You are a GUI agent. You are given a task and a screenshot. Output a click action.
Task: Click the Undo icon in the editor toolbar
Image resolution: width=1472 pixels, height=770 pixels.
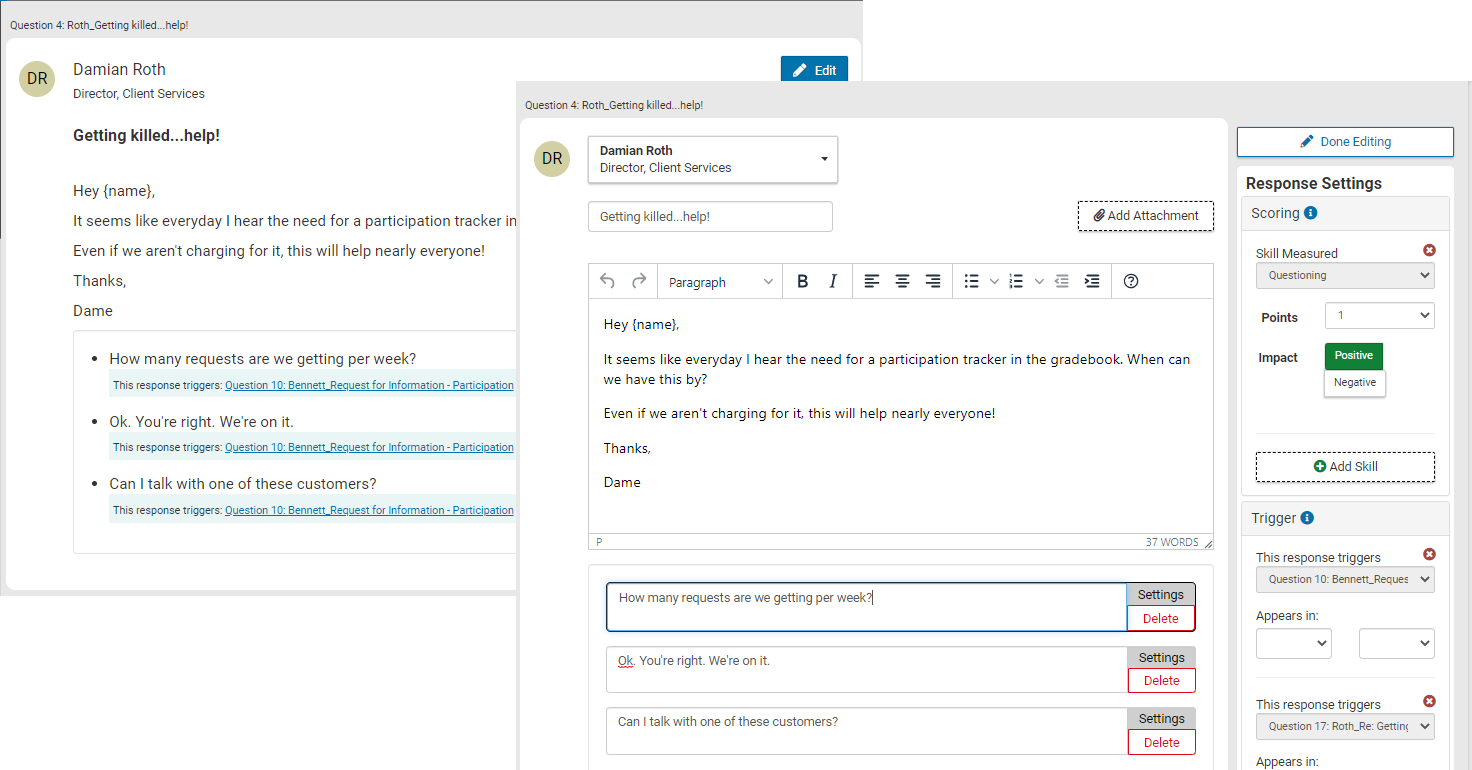coord(607,281)
